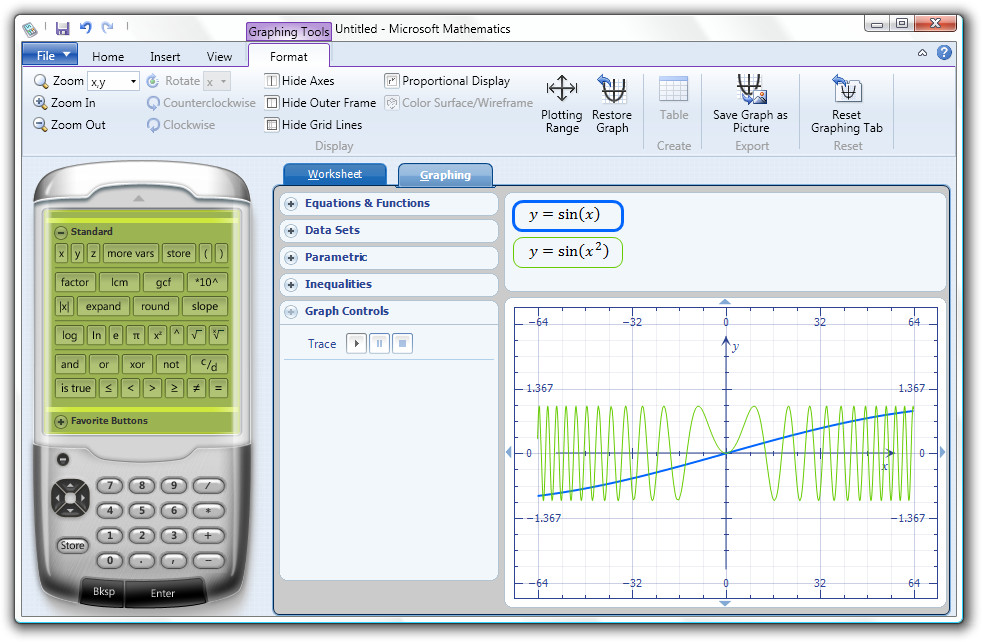
Task: Click the x squared key on calculator
Action: click(157, 335)
